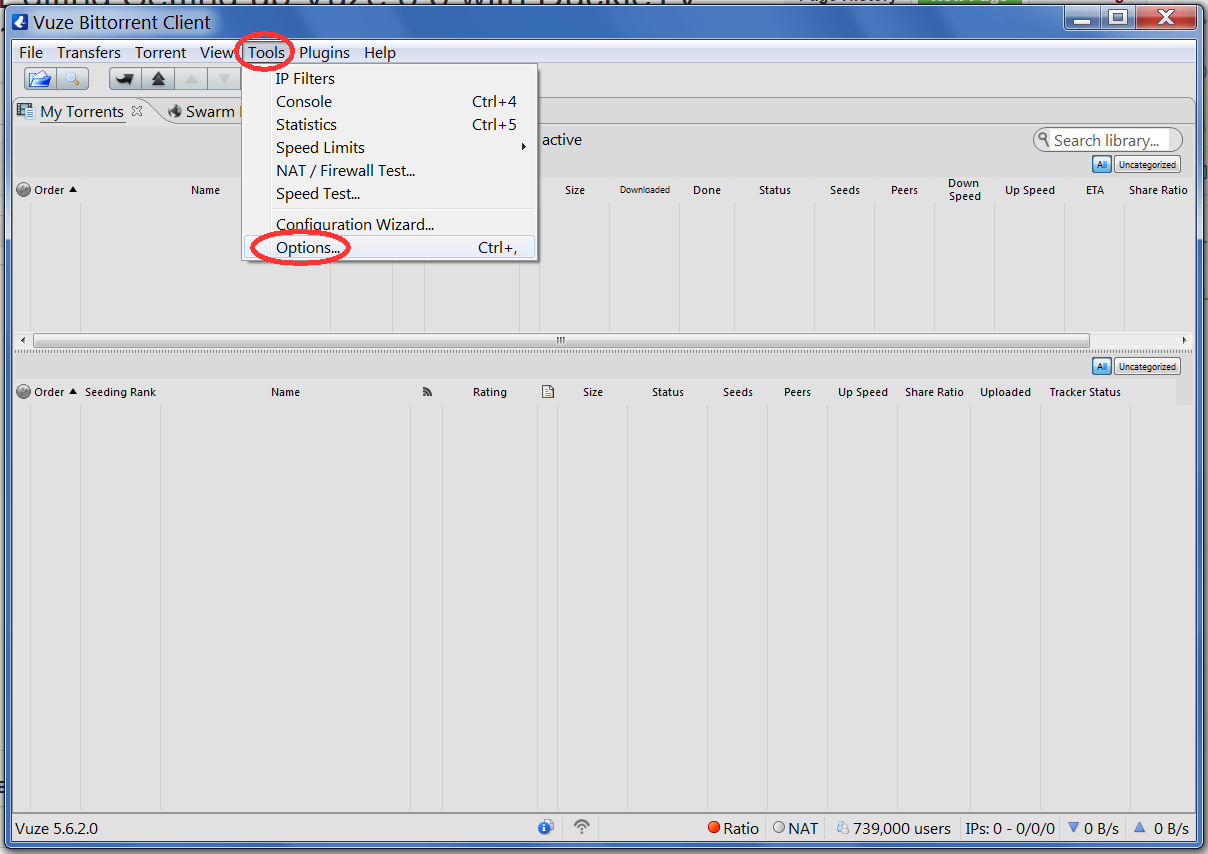This screenshot has height=854, width=1208.
Task: Click the double up-arrow toolbar icon
Action: [158, 79]
